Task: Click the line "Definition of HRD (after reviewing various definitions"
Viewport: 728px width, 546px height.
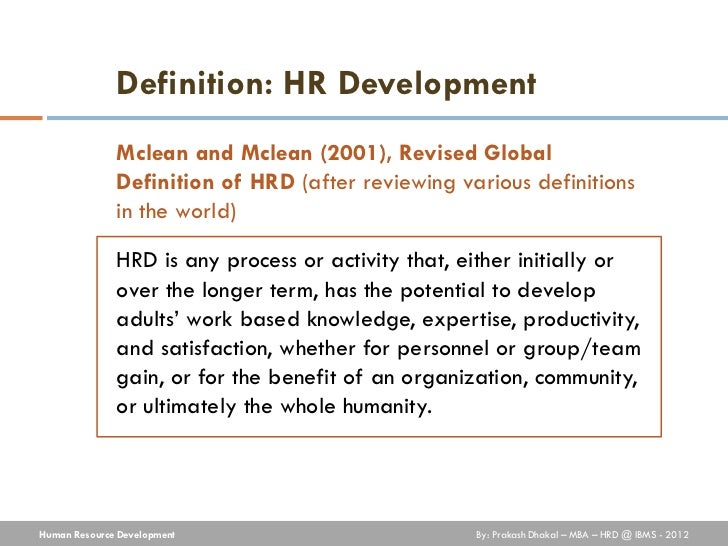Action: [375, 182]
